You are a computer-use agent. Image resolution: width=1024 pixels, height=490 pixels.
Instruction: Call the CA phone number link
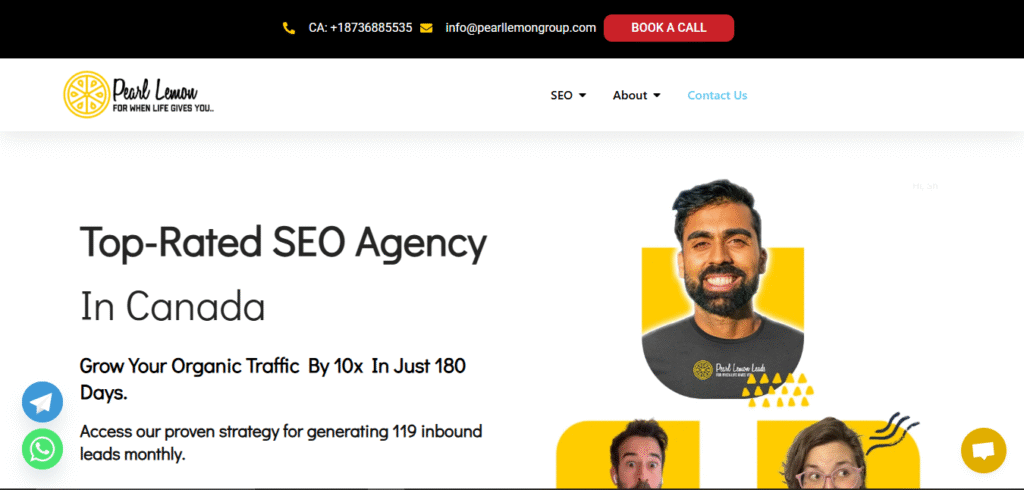click(x=360, y=28)
